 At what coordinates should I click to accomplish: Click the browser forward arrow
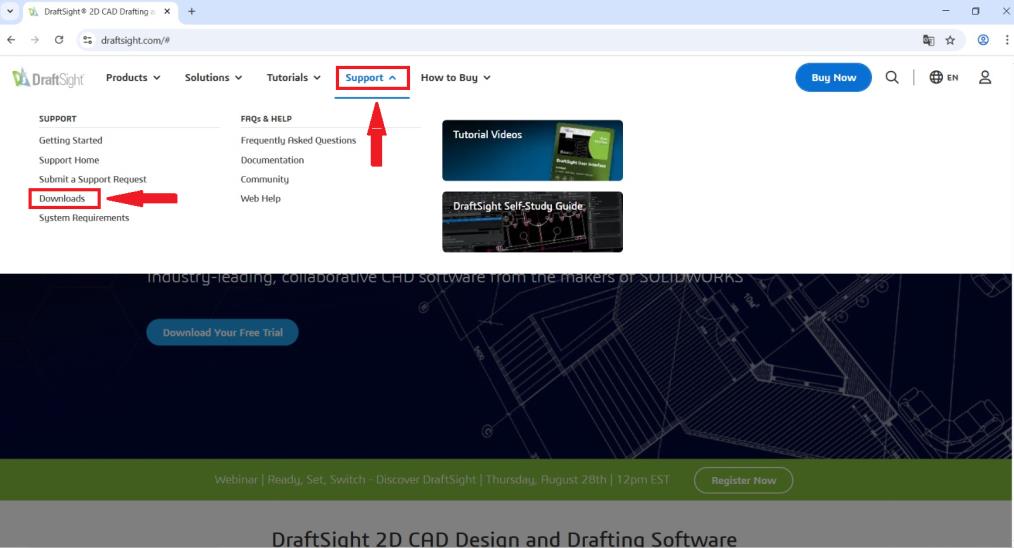tap(35, 40)
